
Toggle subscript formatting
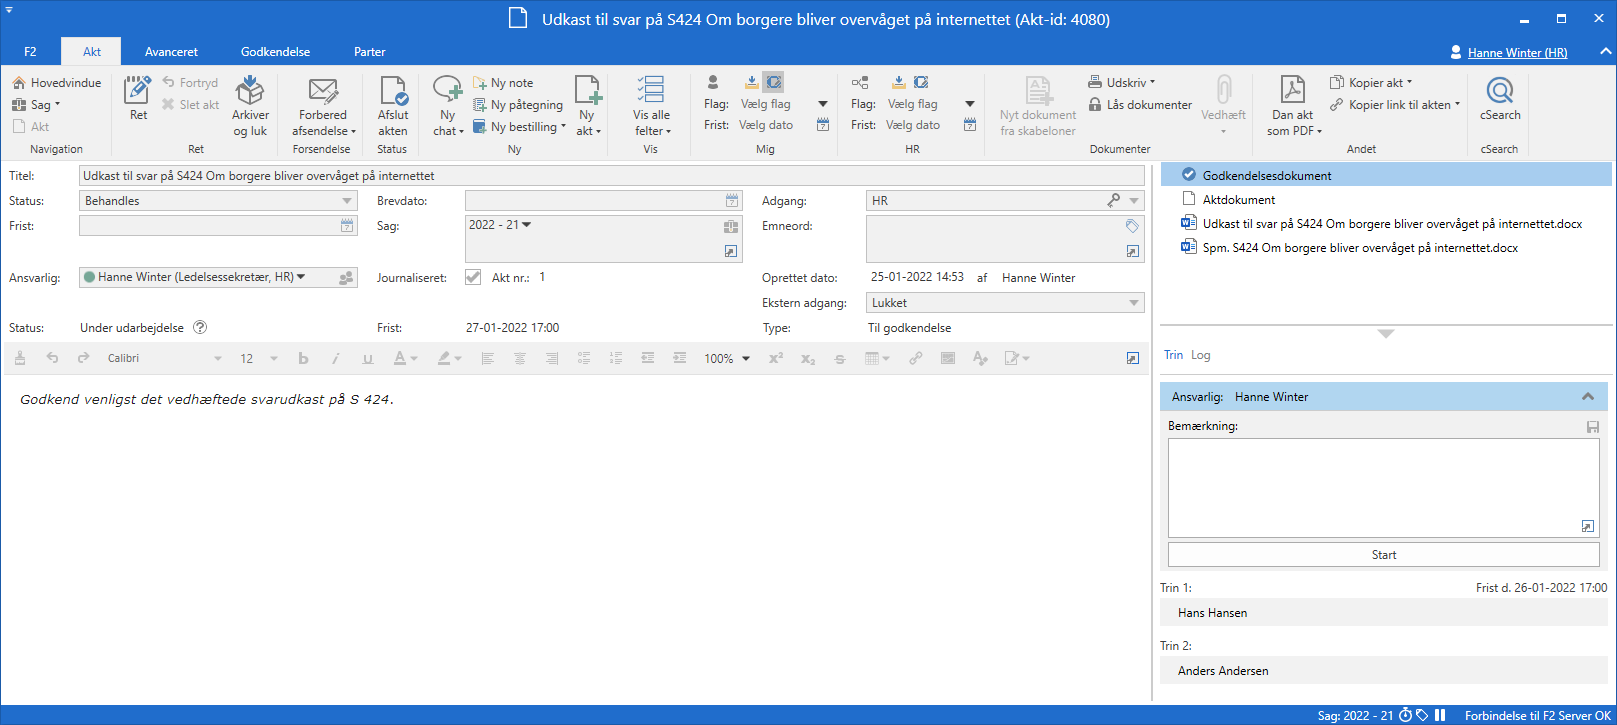point(808,358)
